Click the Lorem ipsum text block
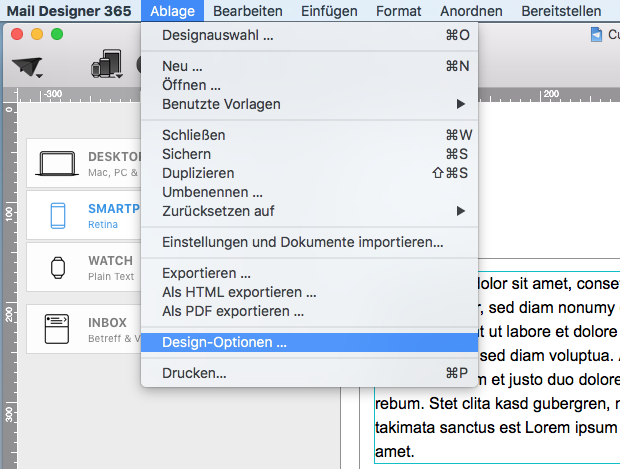The image size is (620, 469). (x=497, y=367)
